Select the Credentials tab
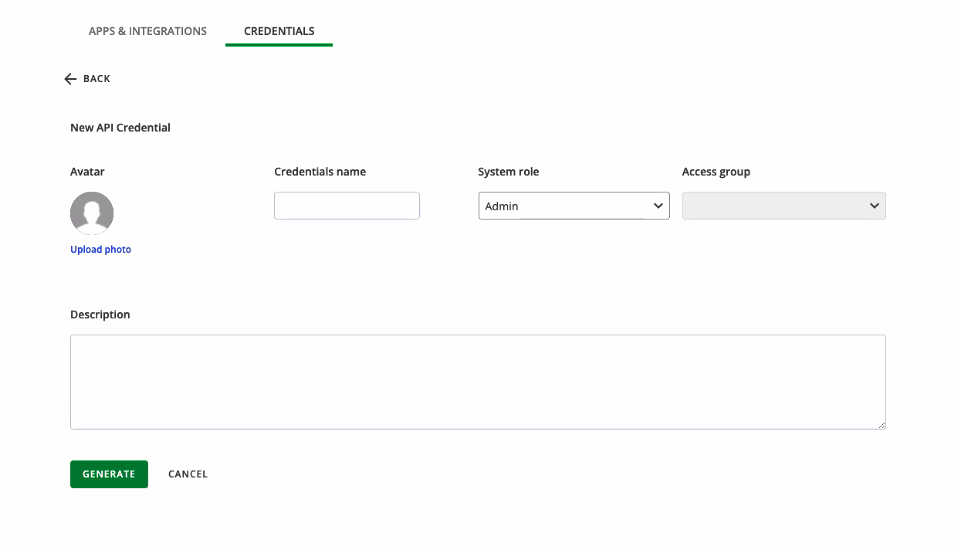957x548 pixels. 279,31
